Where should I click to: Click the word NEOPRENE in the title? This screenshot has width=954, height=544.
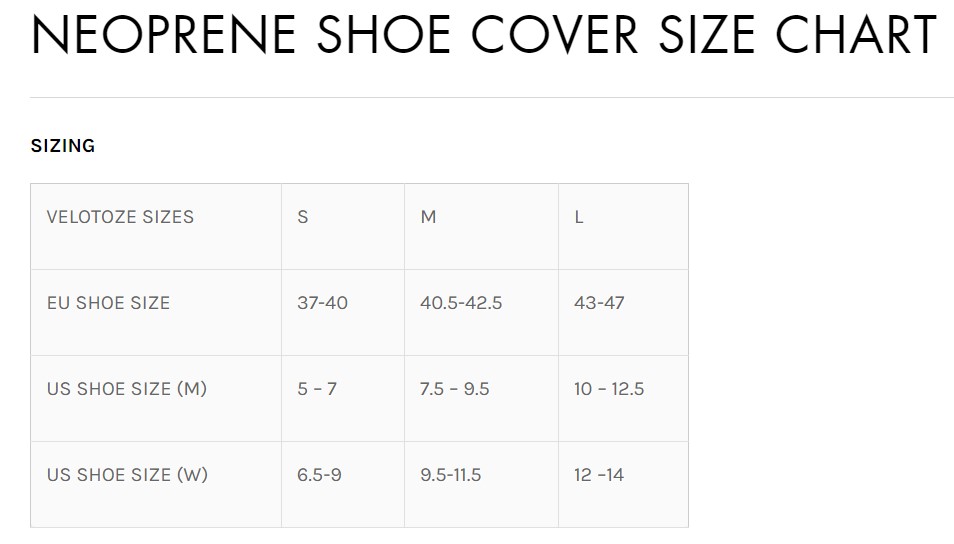[x=164, y=36]
